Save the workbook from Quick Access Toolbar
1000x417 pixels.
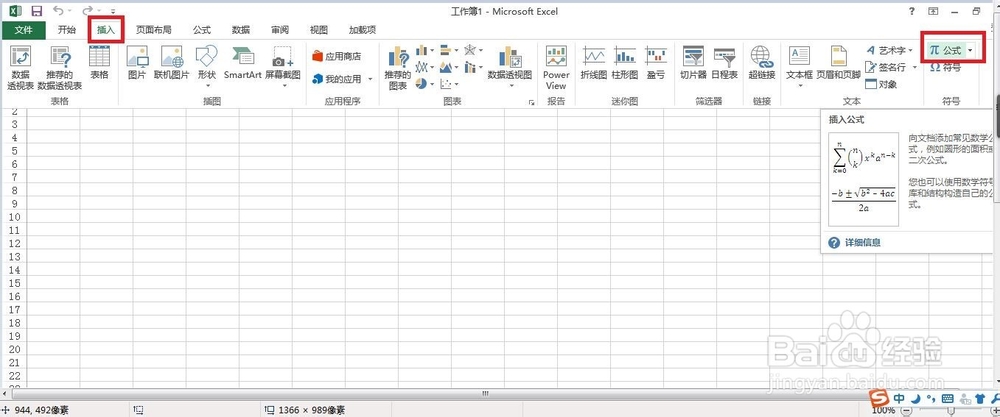(x=36, y=11)
